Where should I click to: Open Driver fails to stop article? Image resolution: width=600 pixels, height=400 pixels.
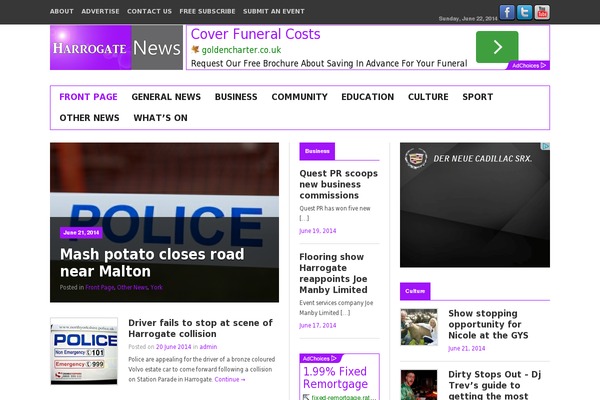pos(201,328)
